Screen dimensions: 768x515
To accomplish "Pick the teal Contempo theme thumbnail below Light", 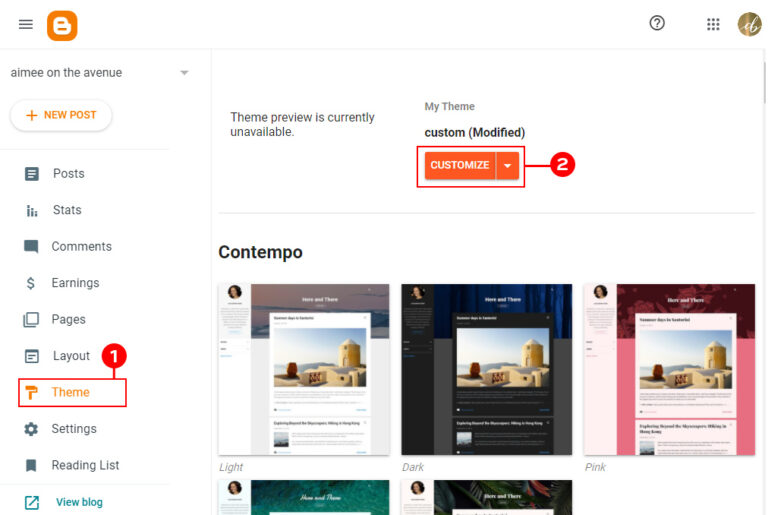I will 304,497.
